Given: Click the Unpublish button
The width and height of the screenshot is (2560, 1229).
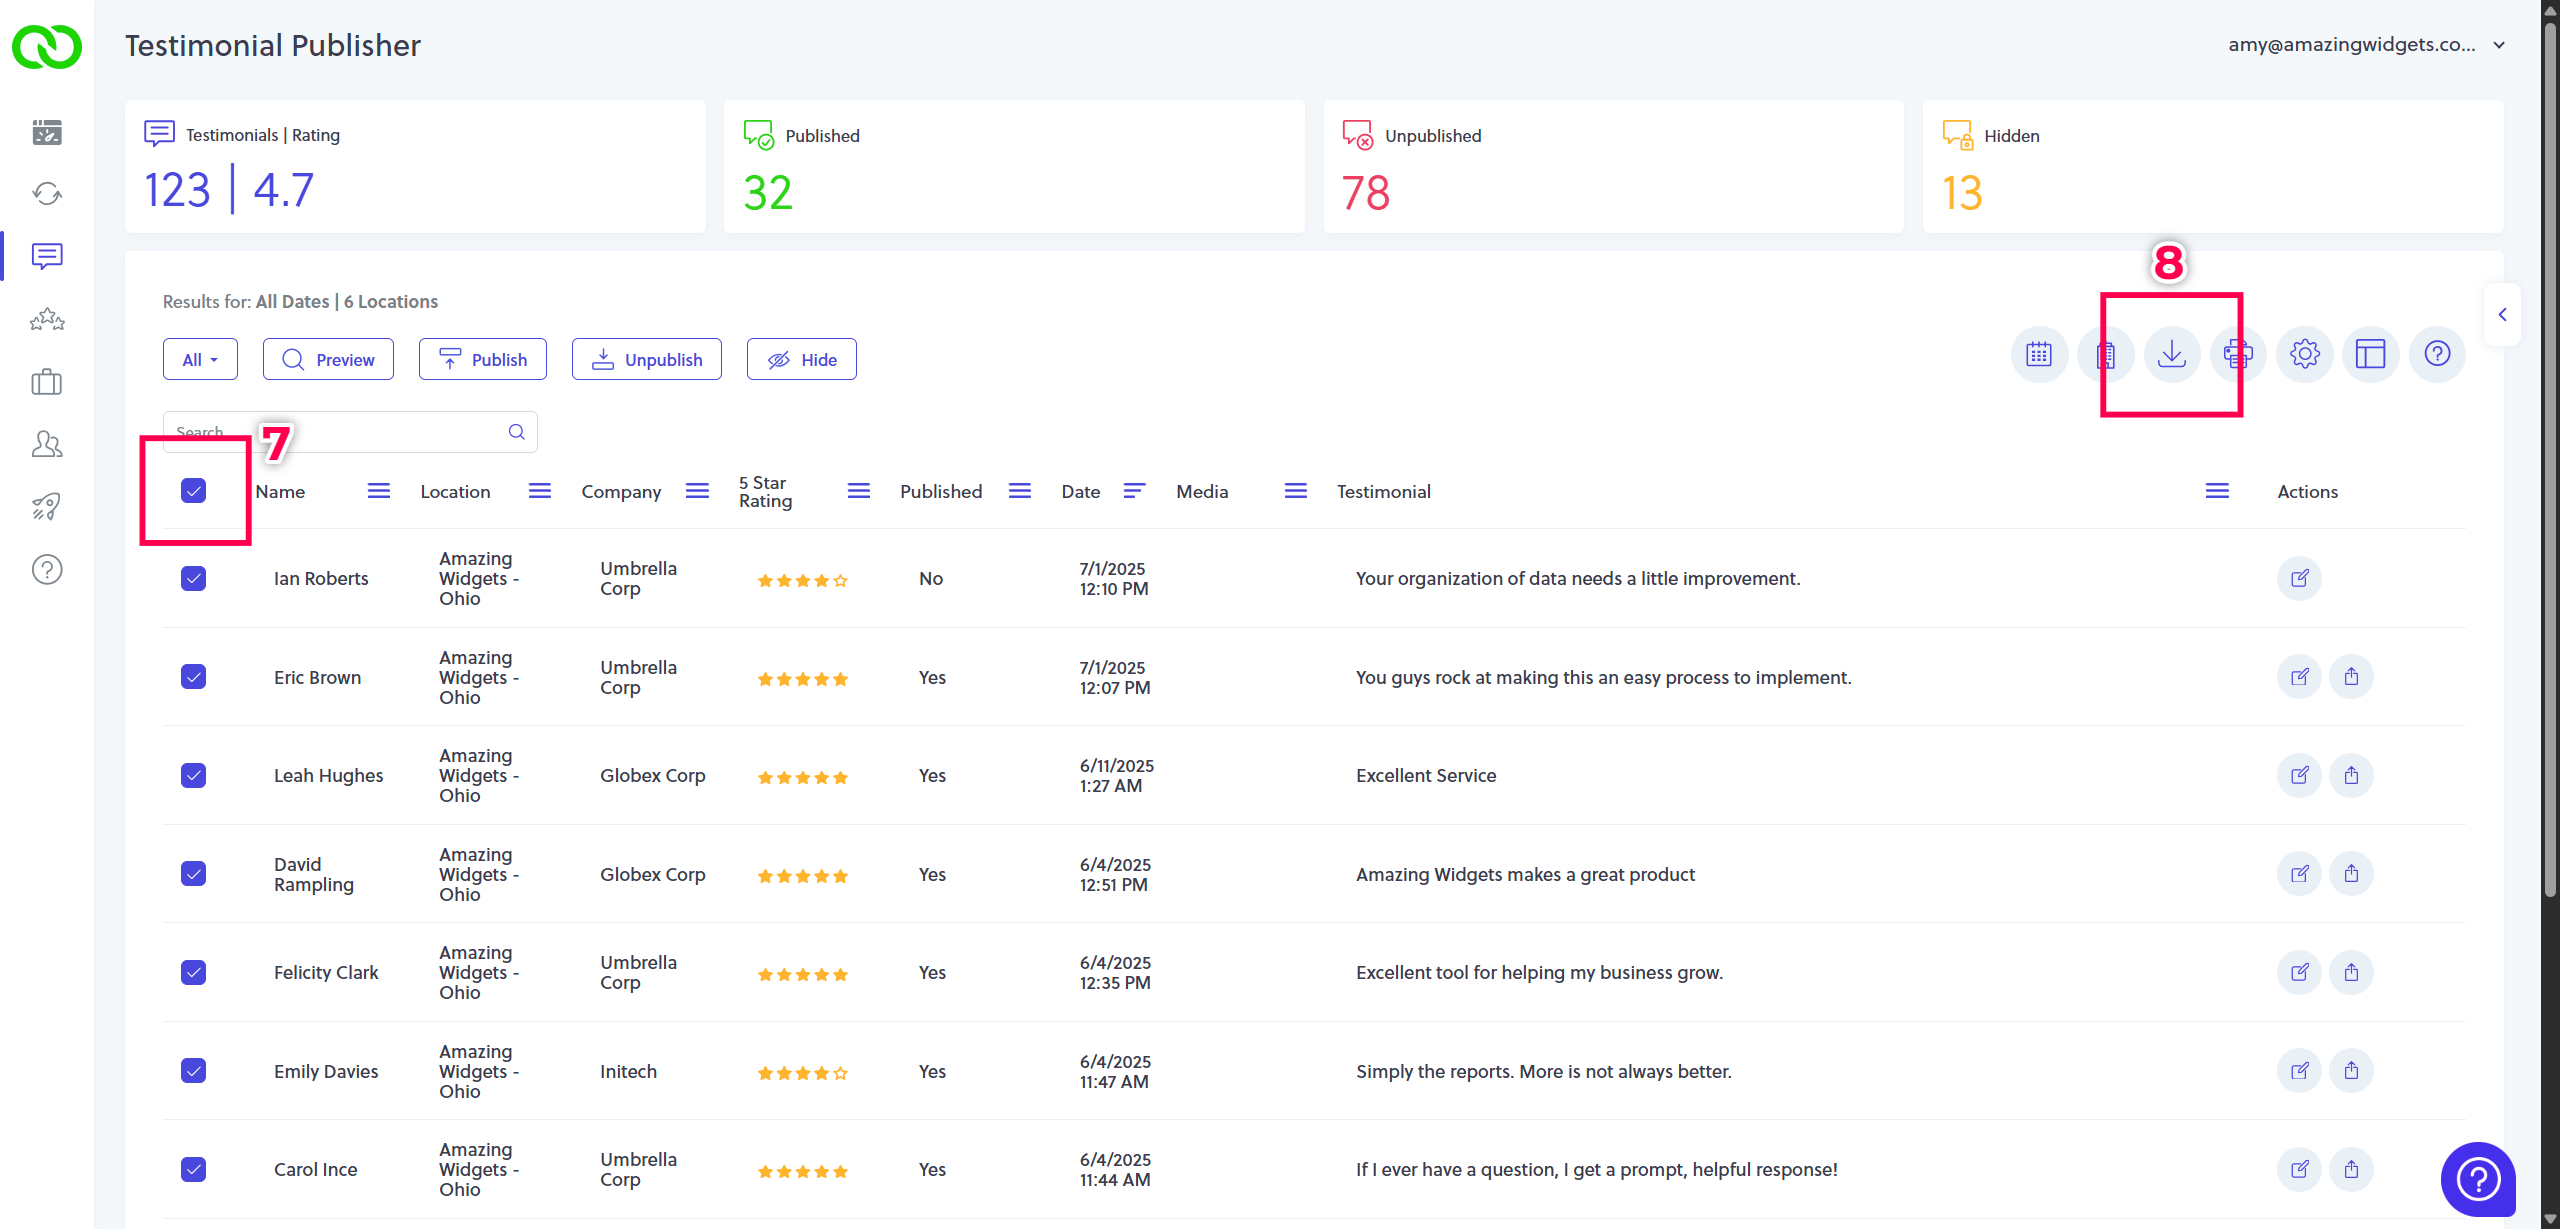Looking at the screenshot, I should [x=646, y=360].
